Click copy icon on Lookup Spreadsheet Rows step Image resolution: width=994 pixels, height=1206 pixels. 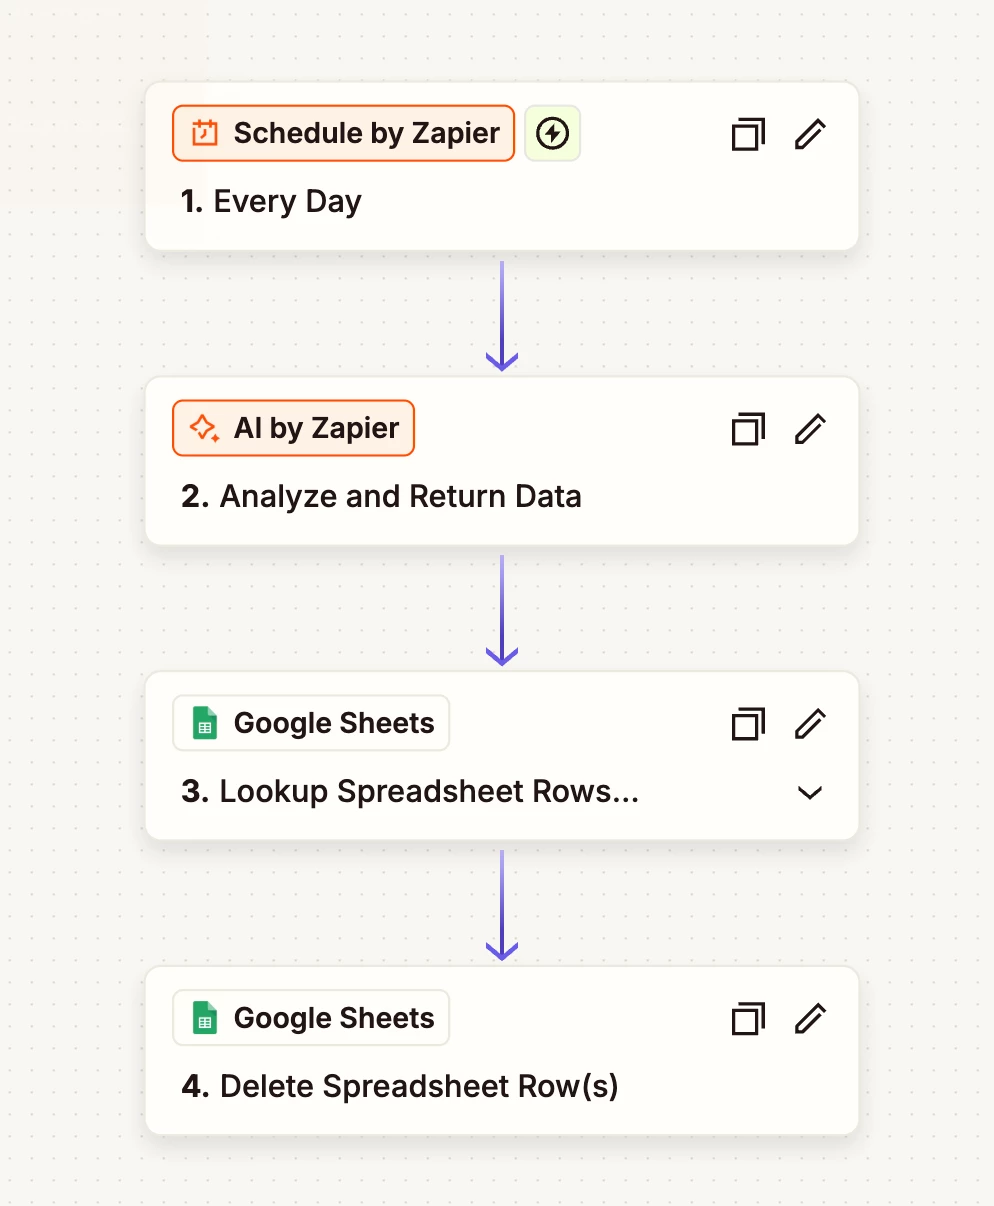point(748,723)
